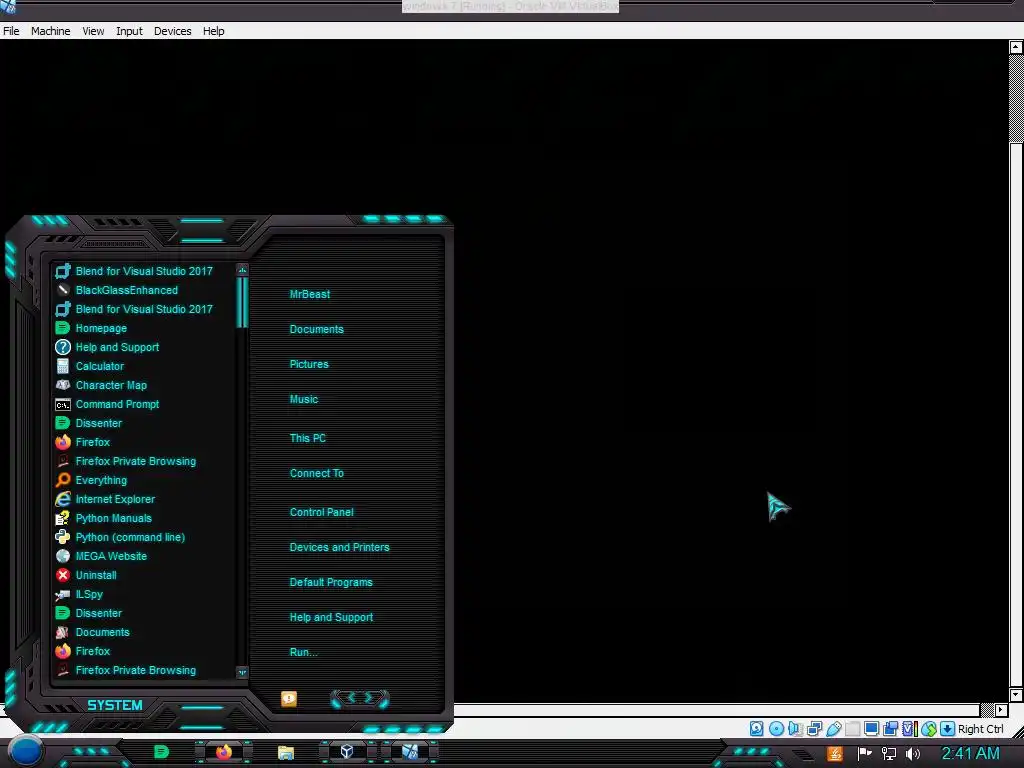Open Help and Support in right pane
The width and height of the screenshot is (1024, 768).
(x=331, y=617)
